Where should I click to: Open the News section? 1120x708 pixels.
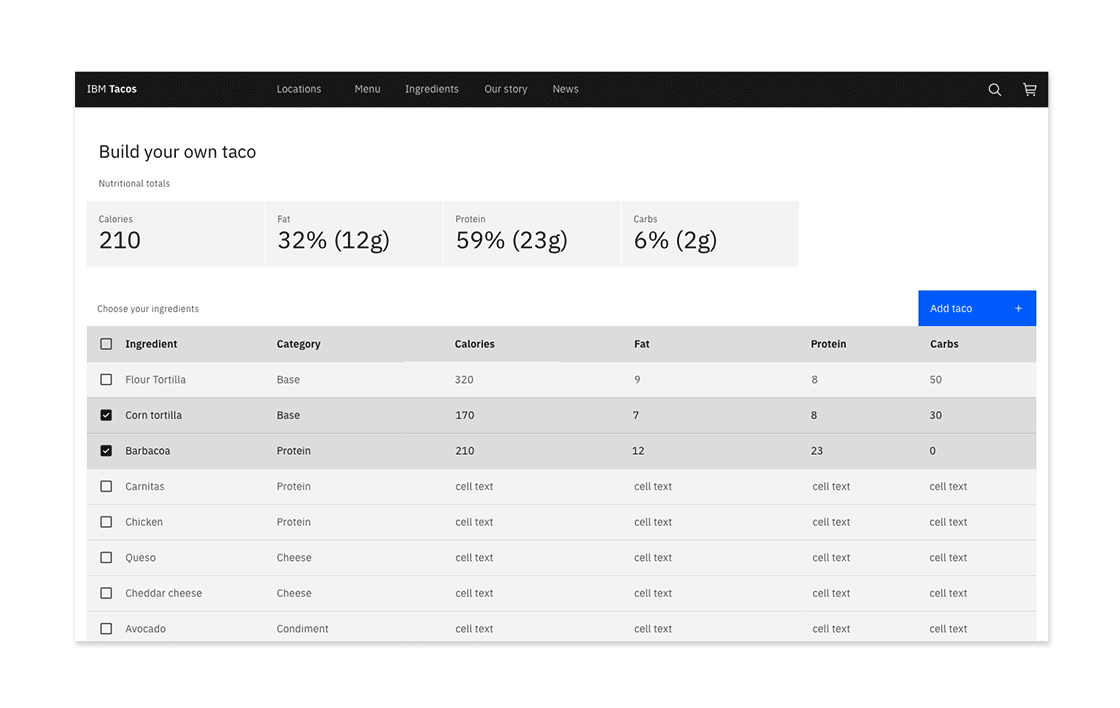pos(565,89)
